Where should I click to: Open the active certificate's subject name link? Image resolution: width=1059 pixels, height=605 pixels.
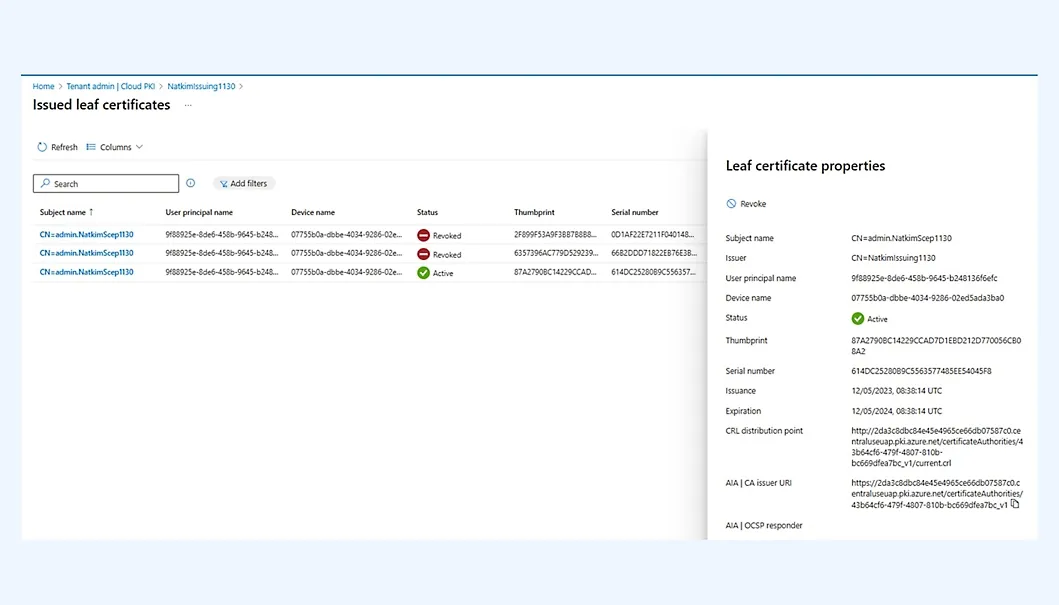point(86,272)
